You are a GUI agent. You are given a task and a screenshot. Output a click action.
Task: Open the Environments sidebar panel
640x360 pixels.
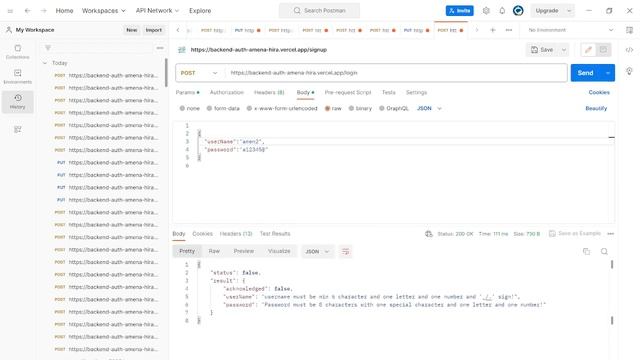18,77
